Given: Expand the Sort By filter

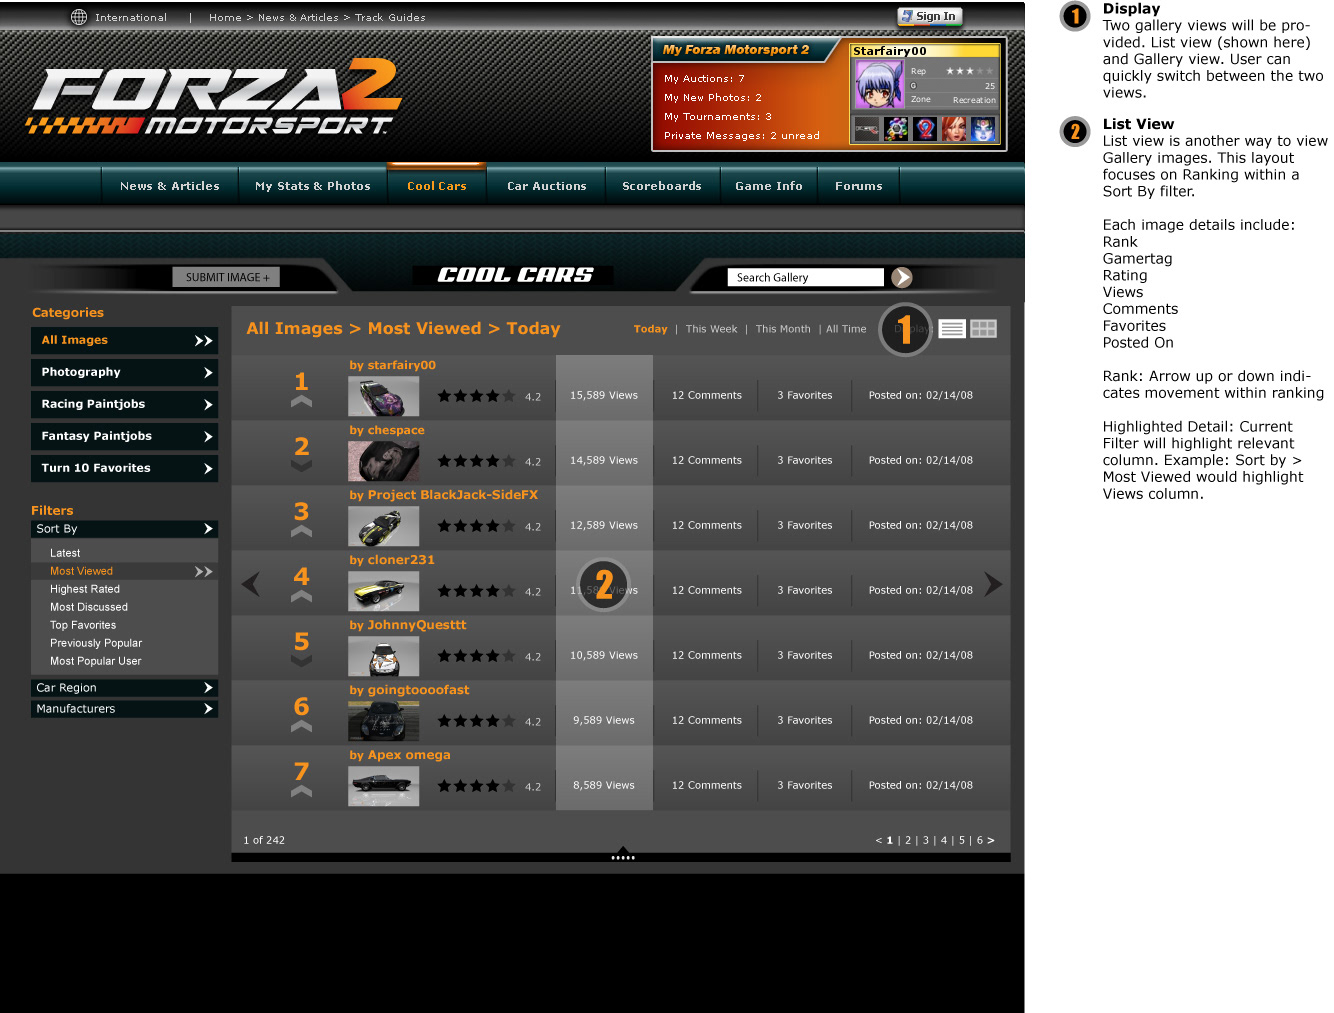Looking at the screenshot, I should tap(124, 529).
